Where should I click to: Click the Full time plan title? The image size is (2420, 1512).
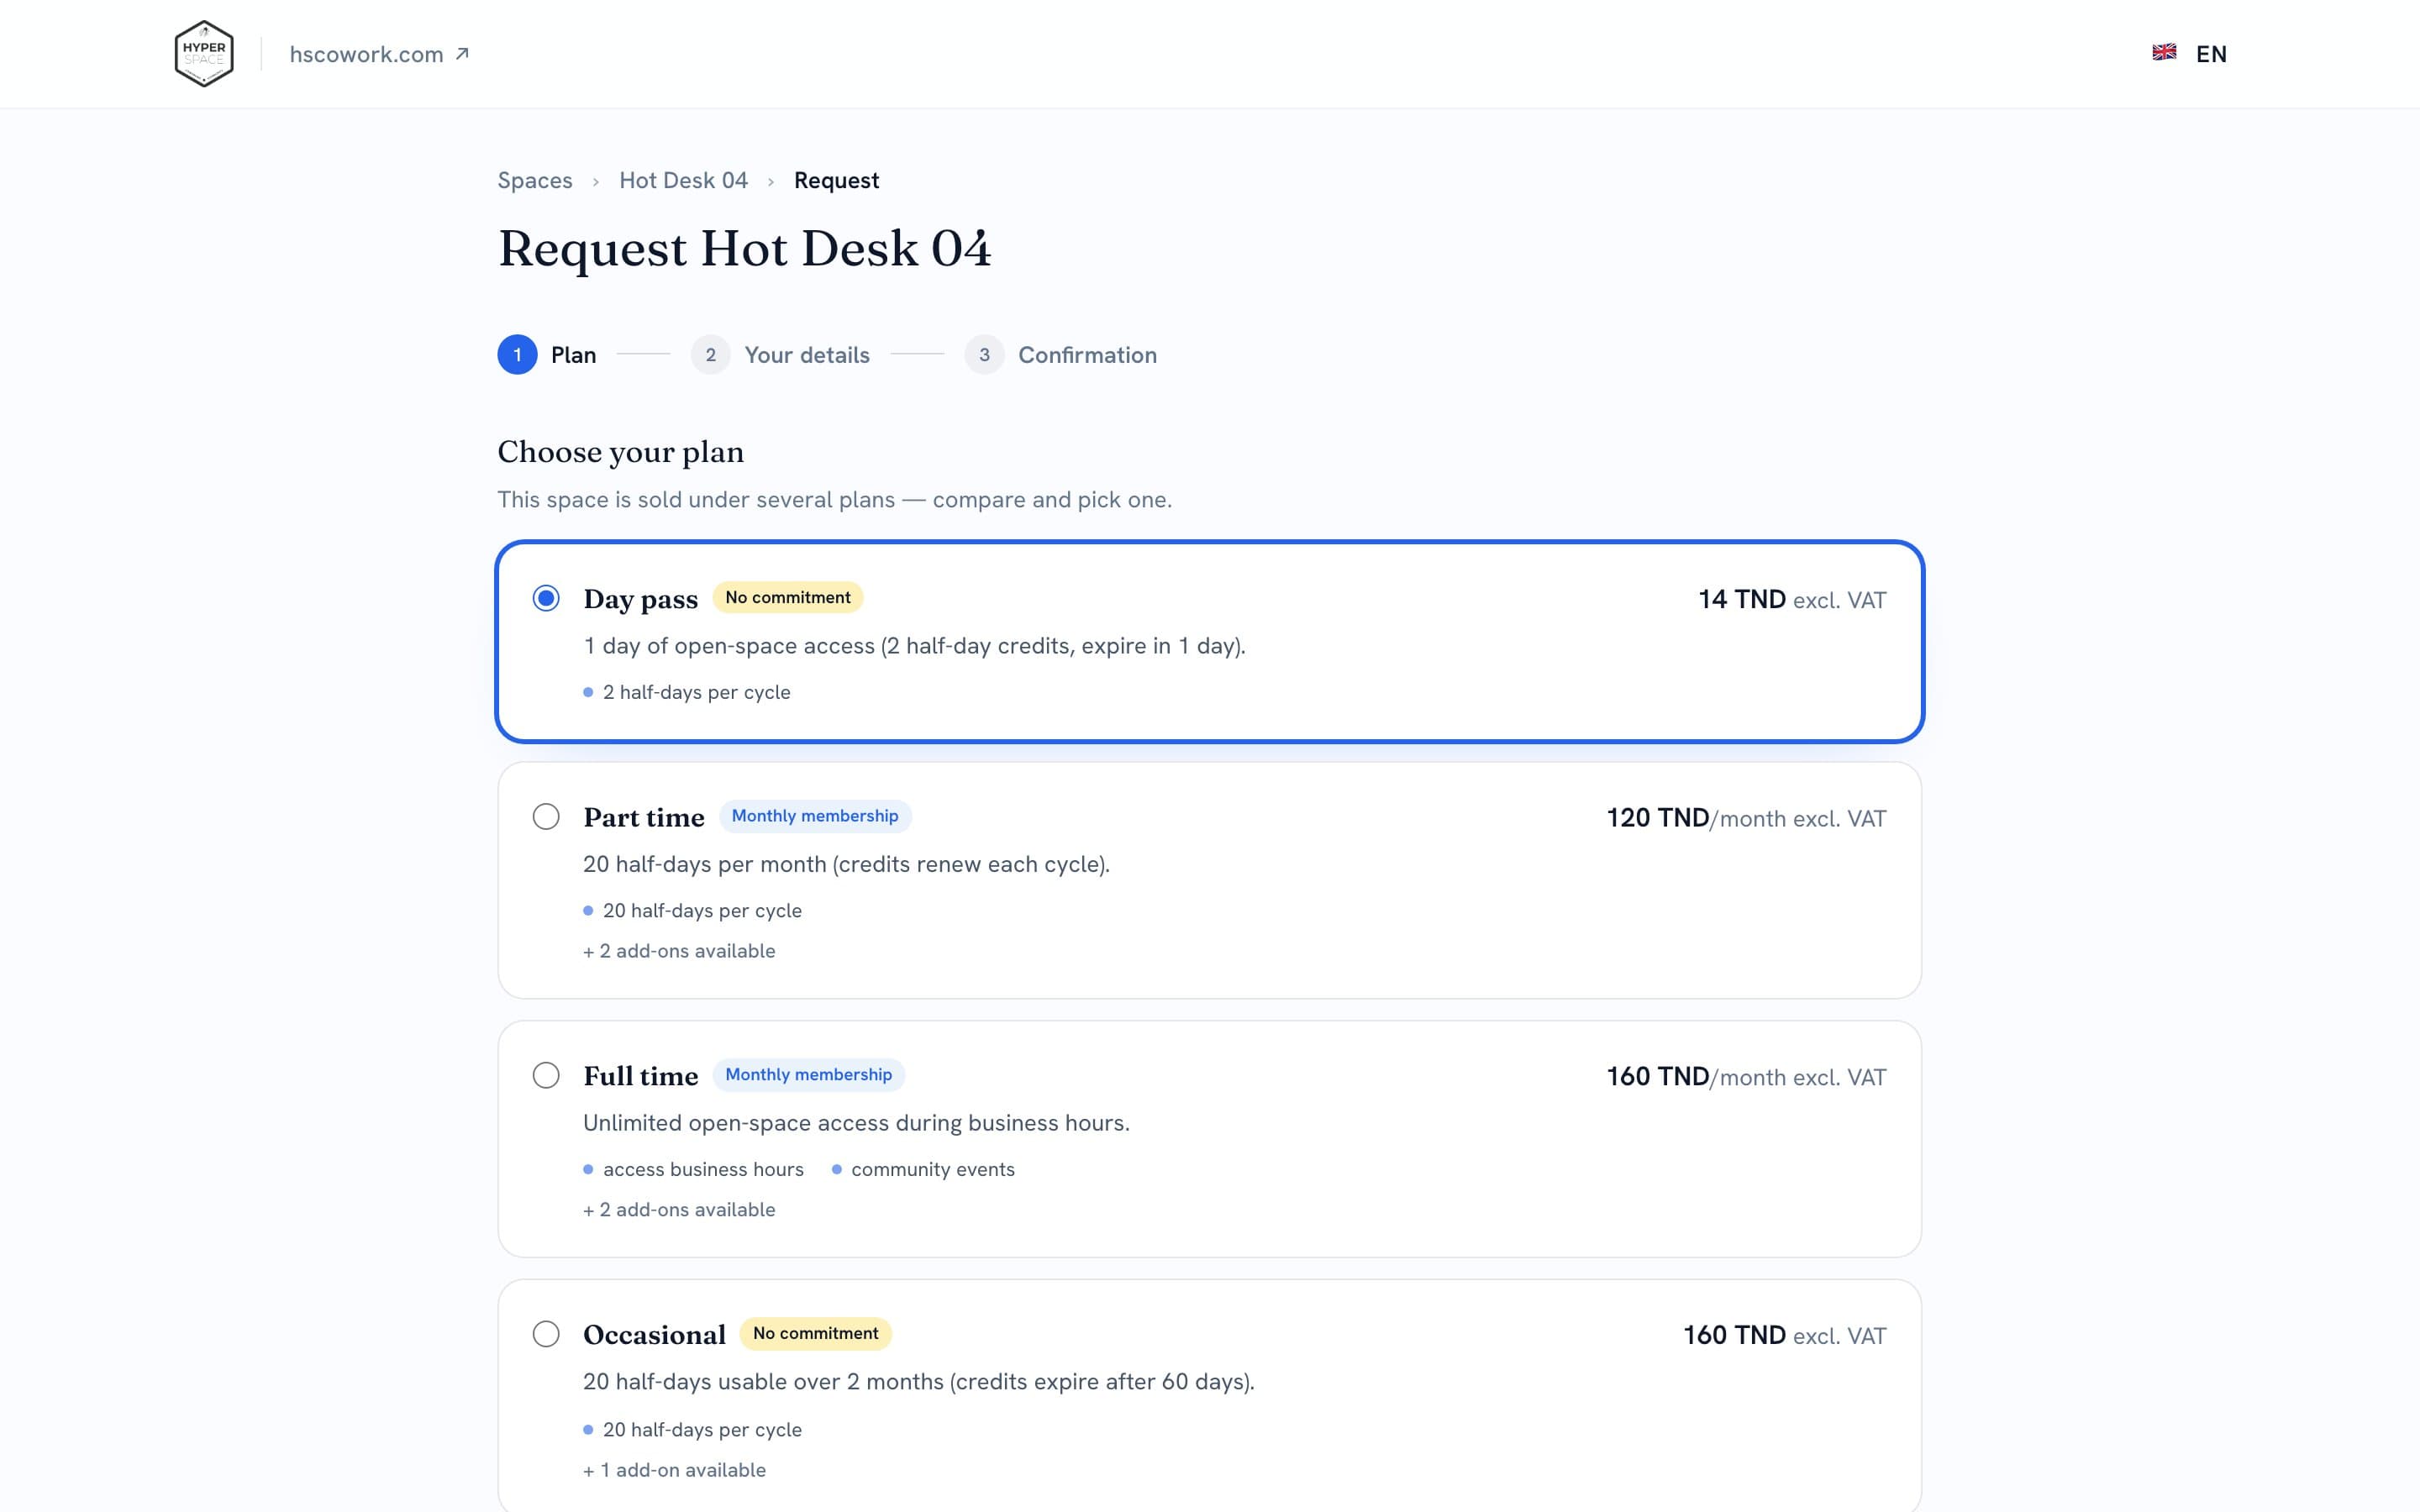tap(640, 1076)
